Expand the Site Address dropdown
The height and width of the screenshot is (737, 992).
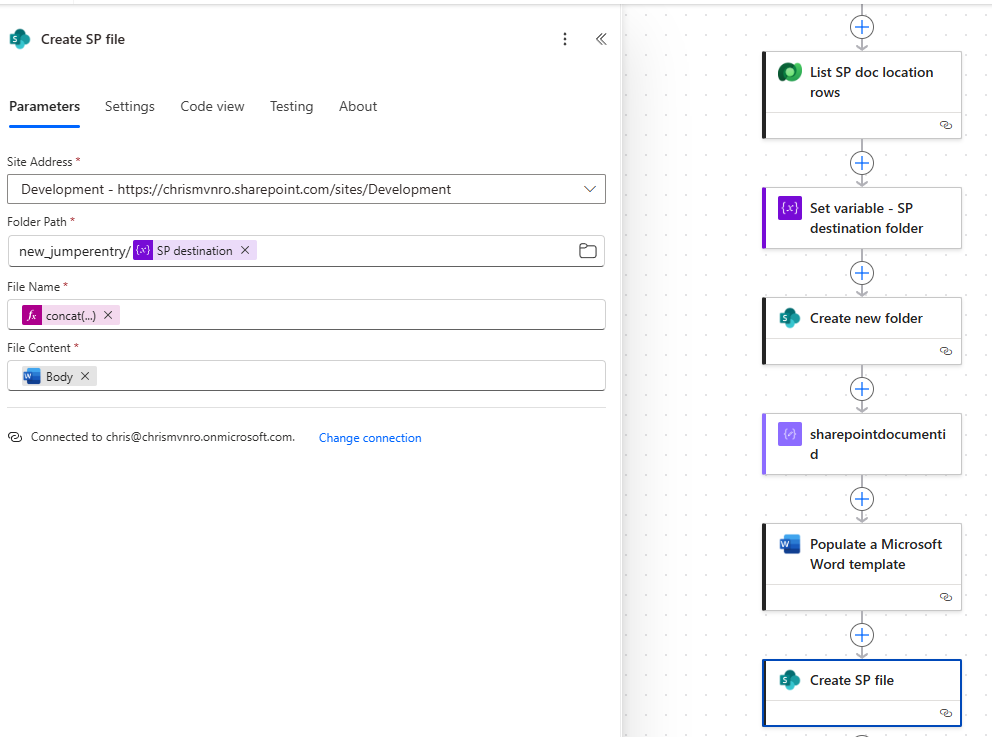589,189
